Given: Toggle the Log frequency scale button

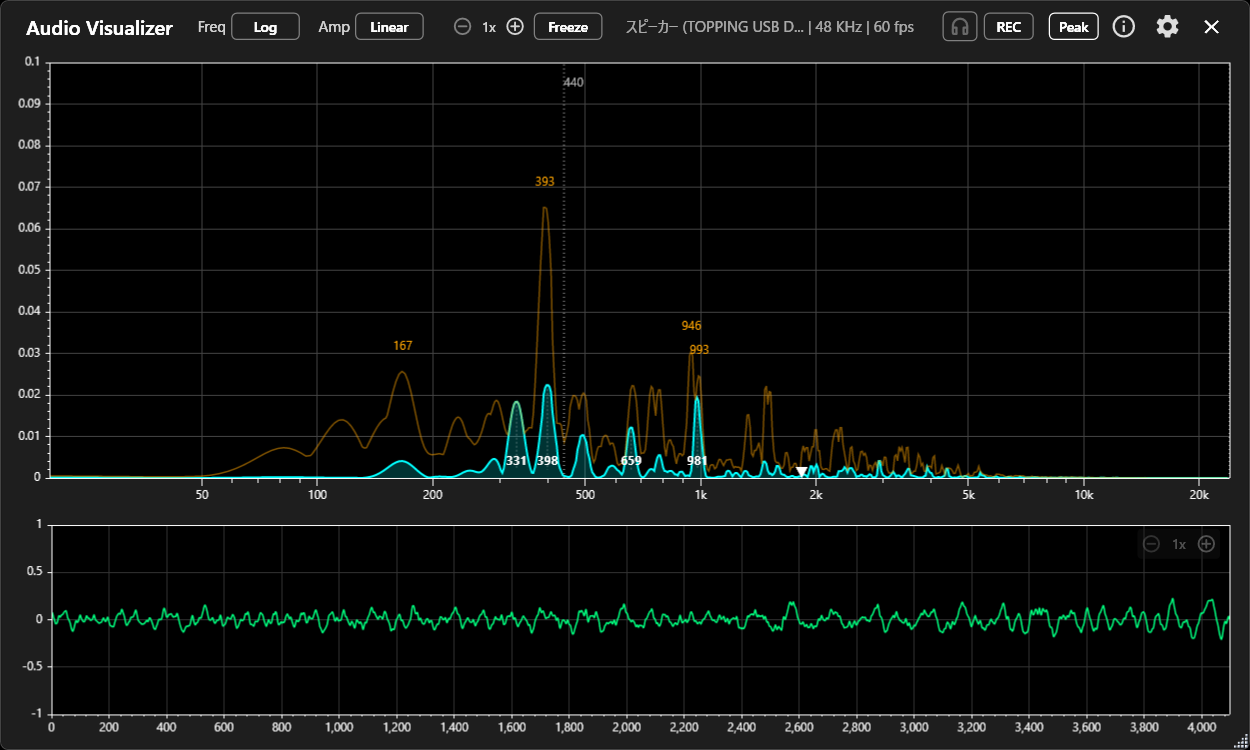Looking at the screenshot, I should point(265,27).
